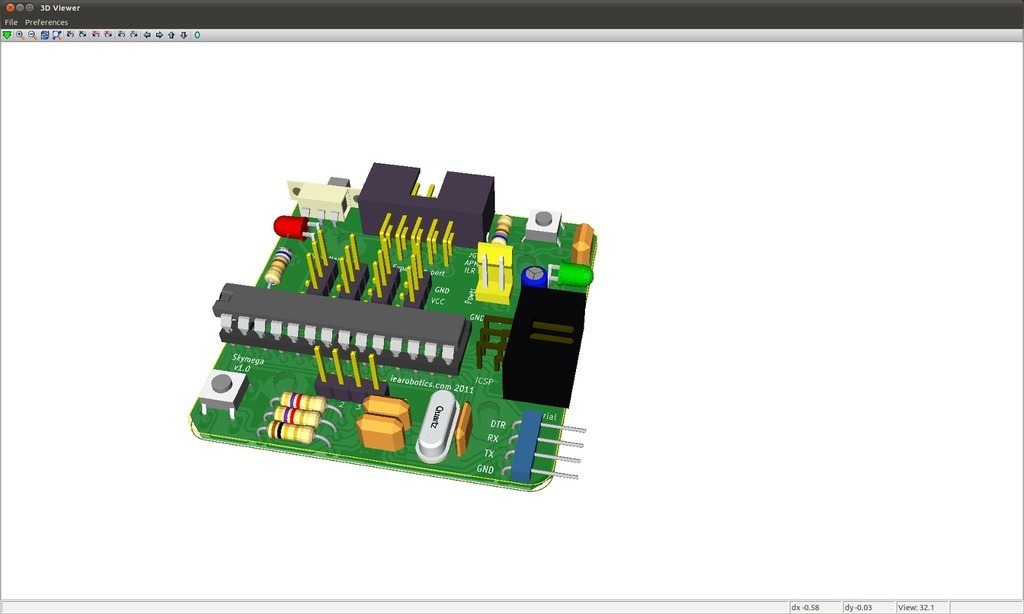Open the File menu
1024x614 pixels.
click(11, 22)
